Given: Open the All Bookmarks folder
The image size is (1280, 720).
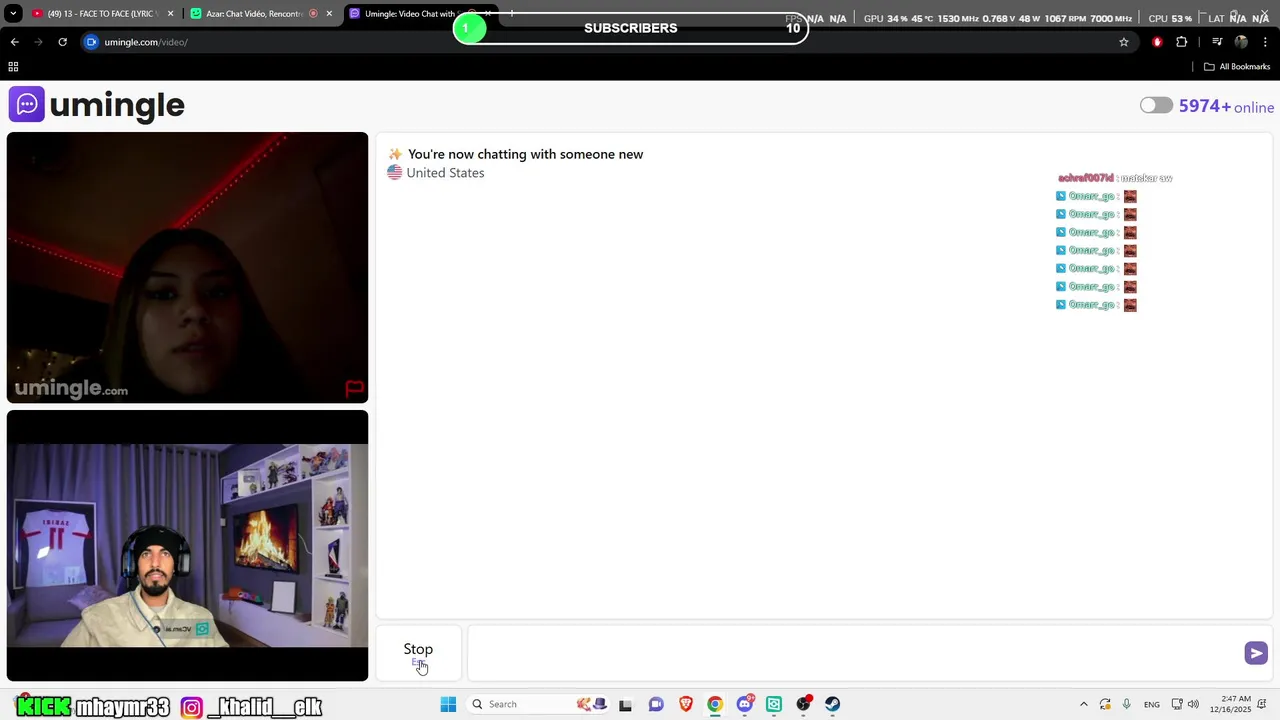Looking at the screenshot, I should (1237, 67).
